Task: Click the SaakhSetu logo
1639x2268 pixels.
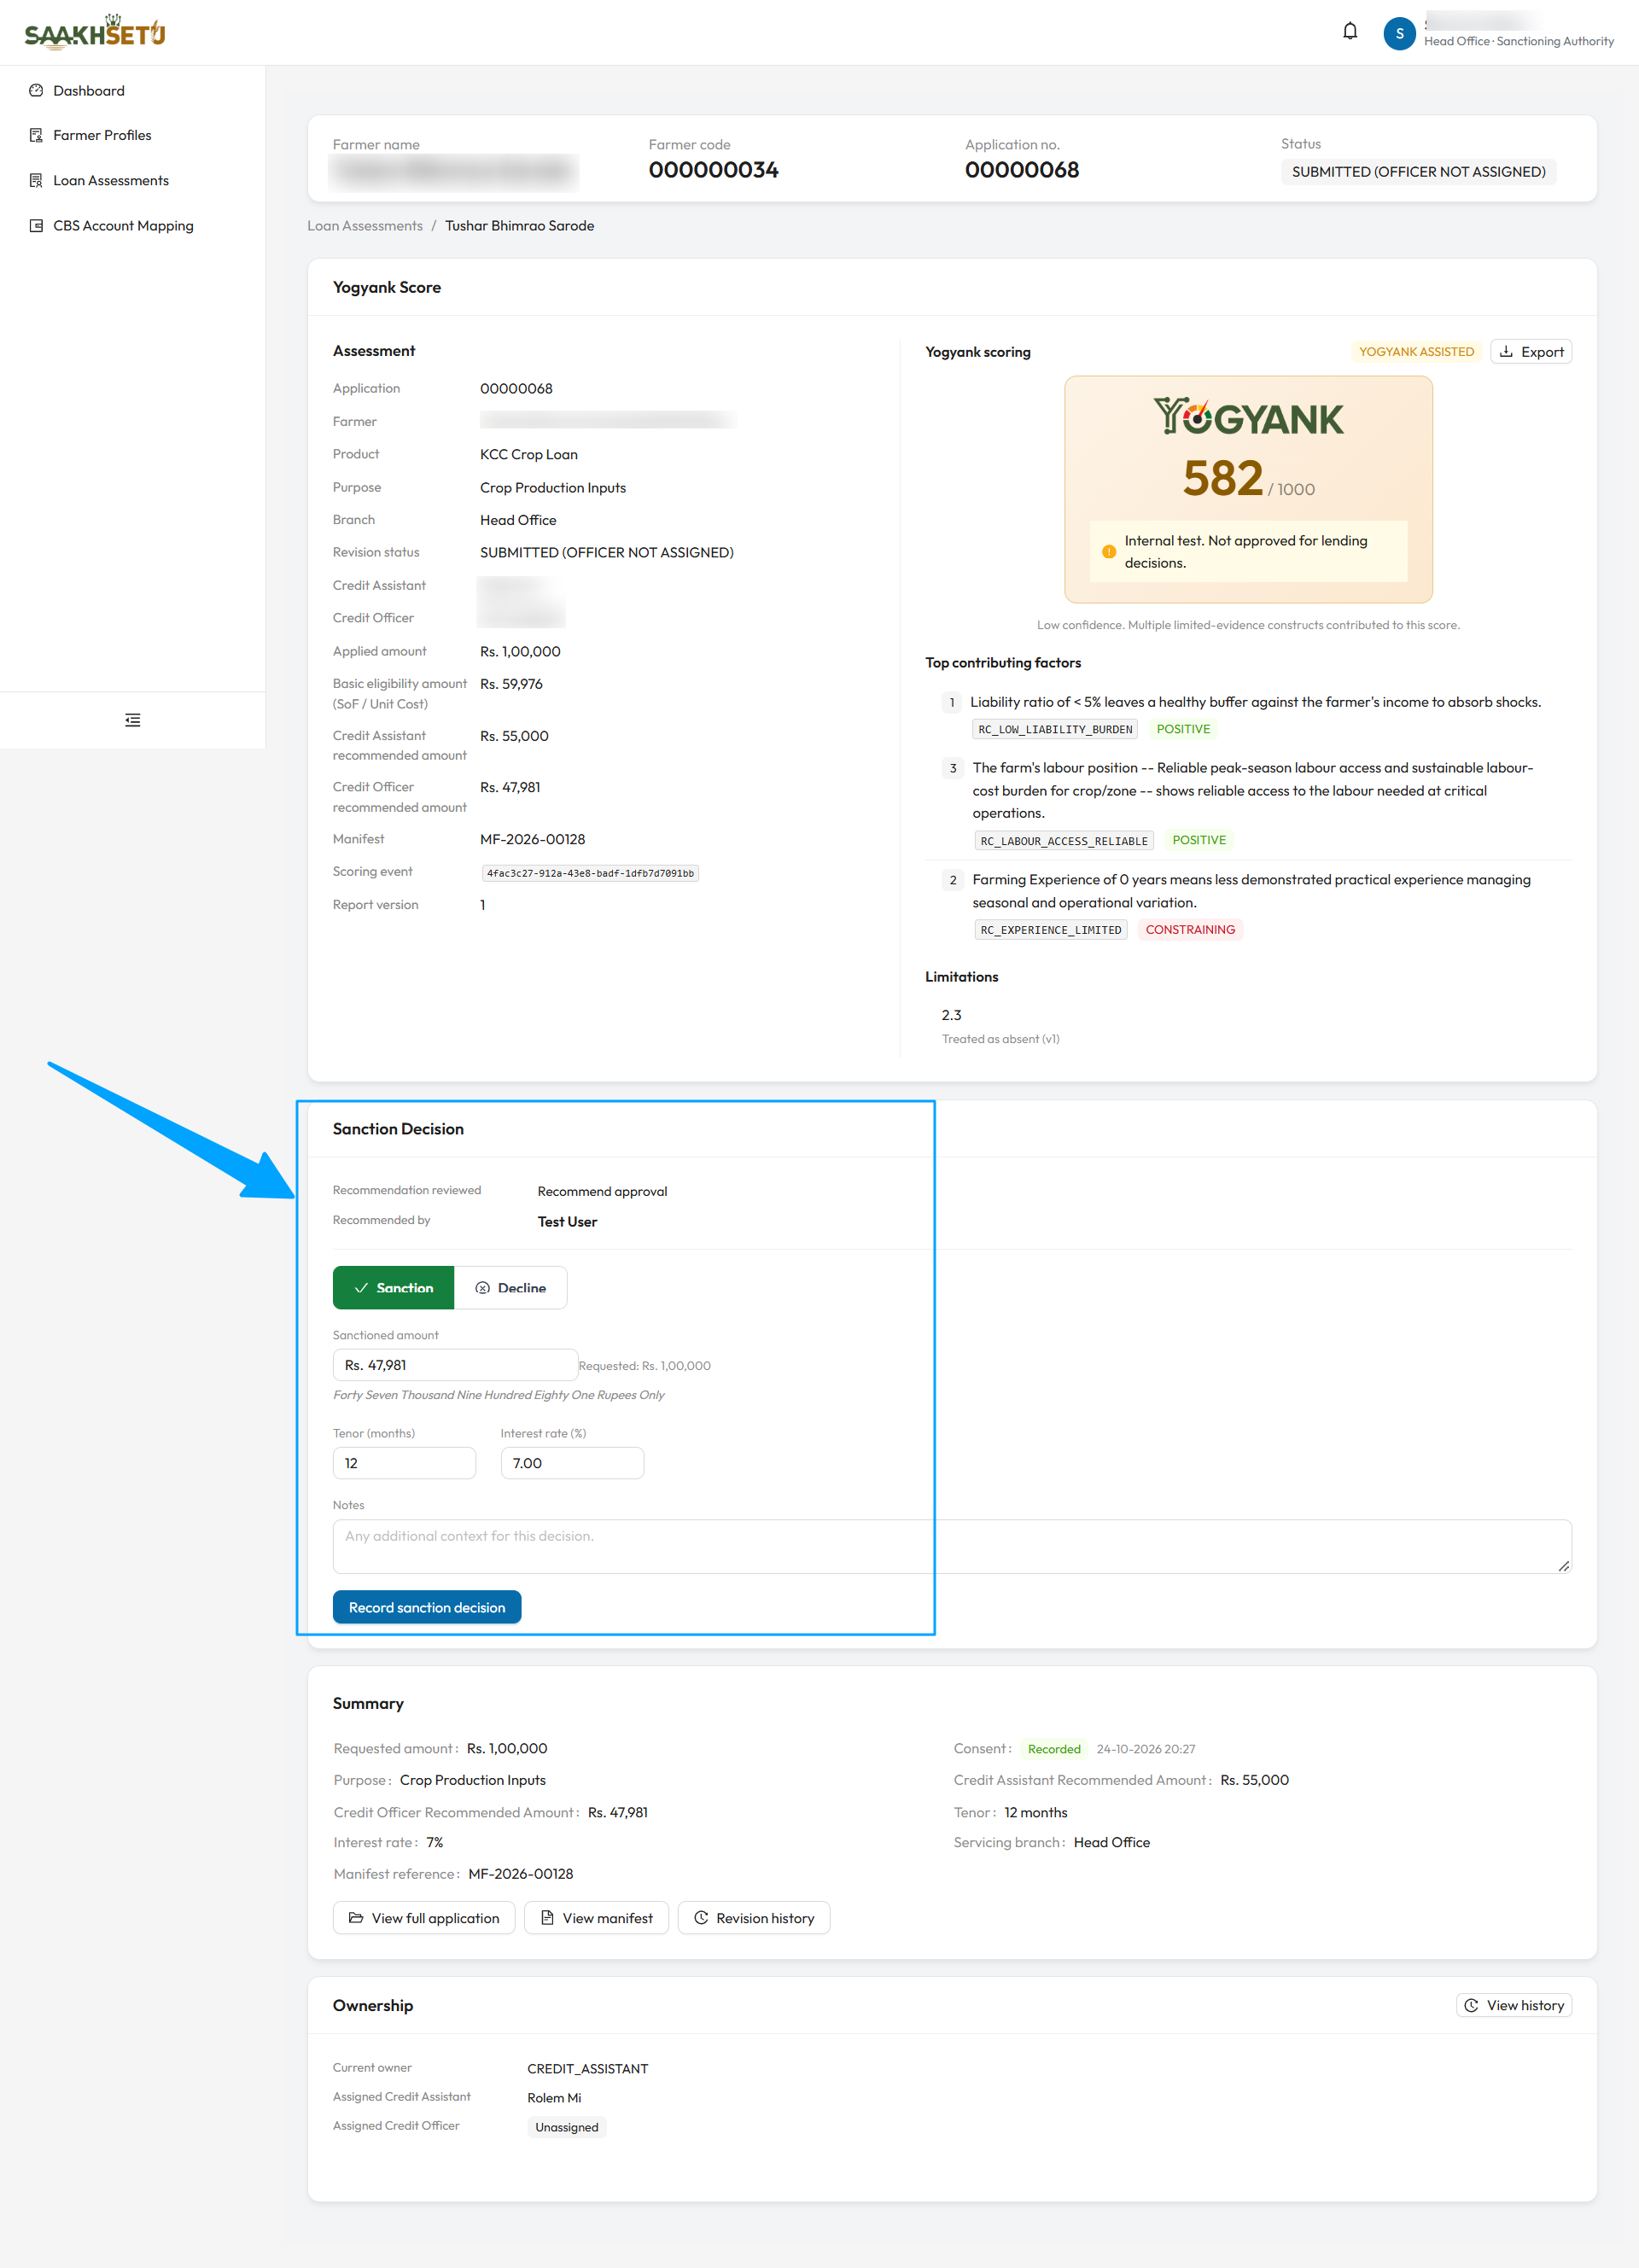Action: coord(95,33)
